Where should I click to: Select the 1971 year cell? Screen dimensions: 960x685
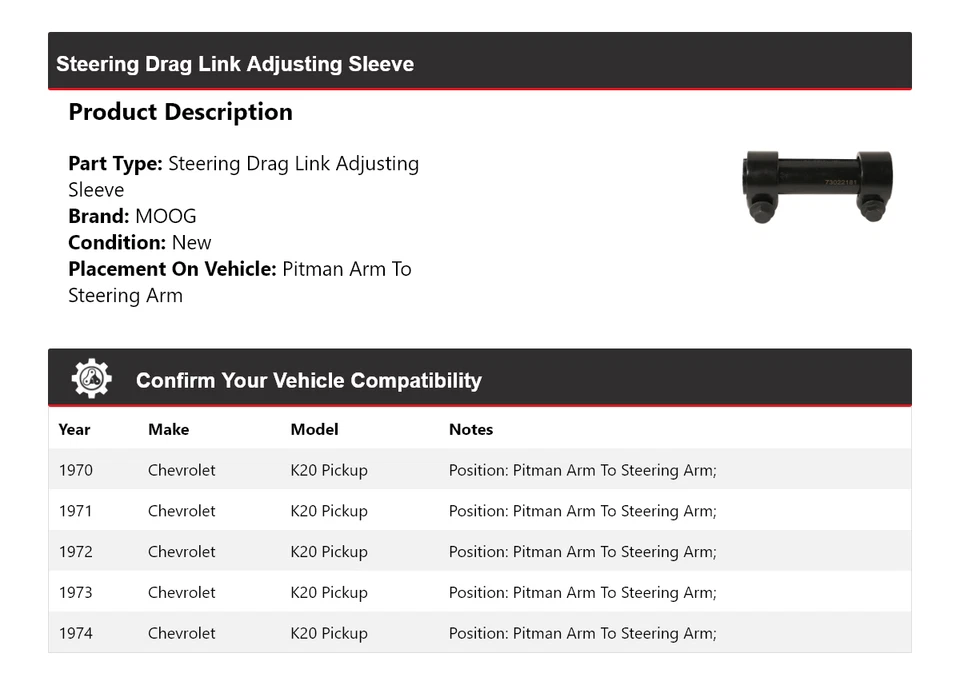pos(75,511)
